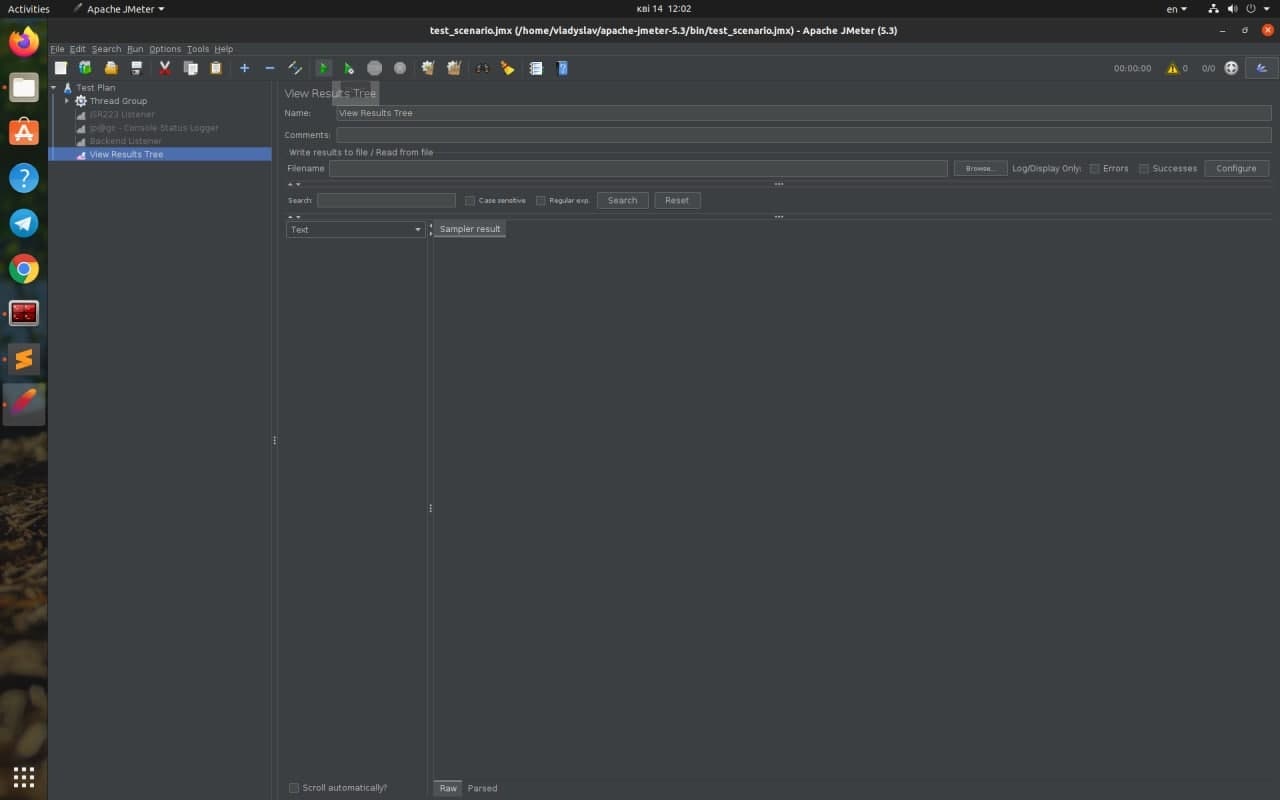Open the Plugins Manager feather icon

[1262, 68]
